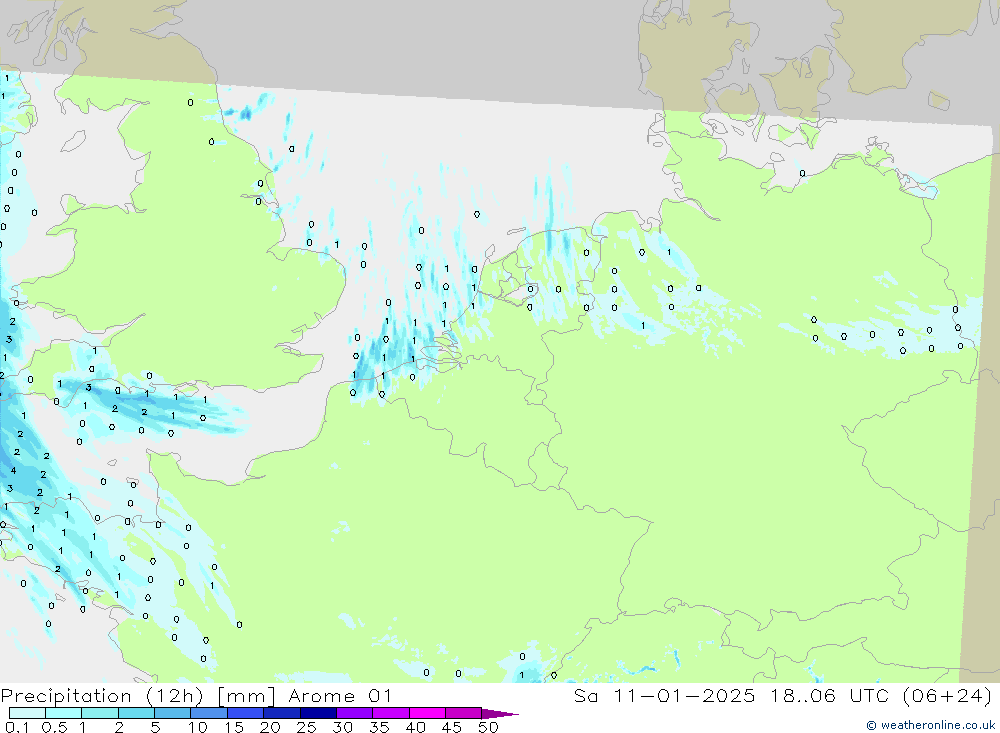Click the 25–30 mm dark navy swatch
The height and width of the screenshot is (733, 1000).
pyautogui.click(x=318, y=713)
